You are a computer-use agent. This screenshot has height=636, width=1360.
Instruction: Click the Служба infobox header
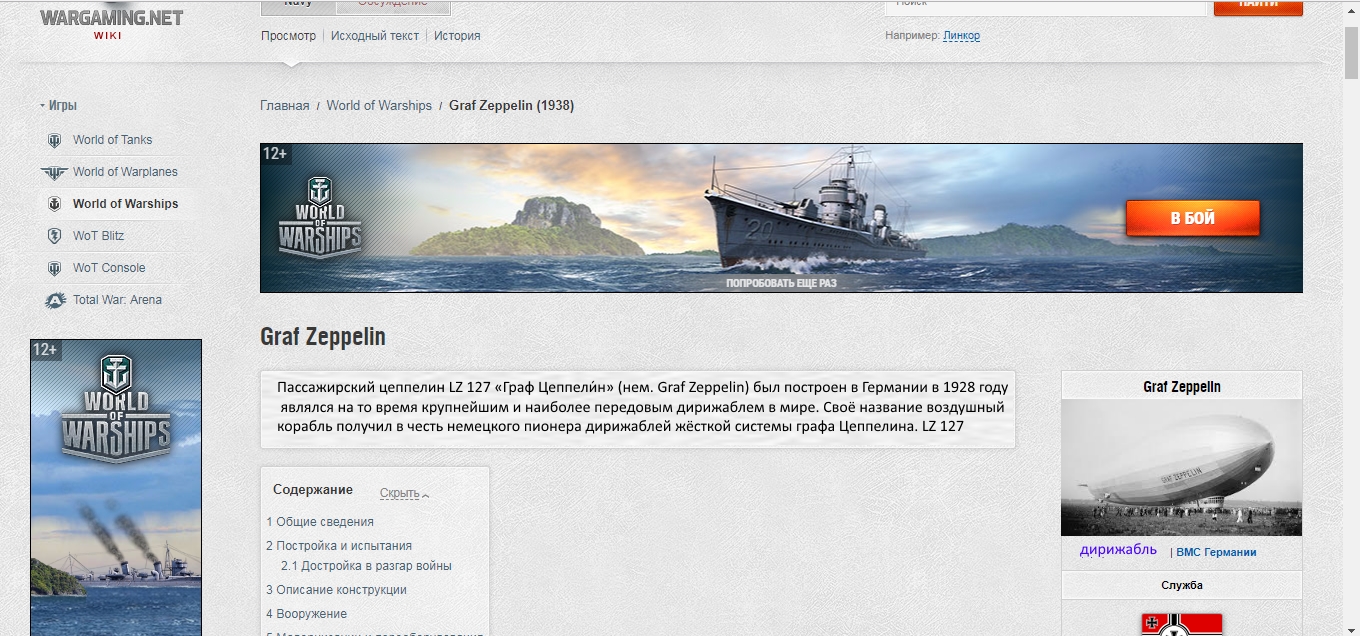pyautogui.click(x=1182, y=585)
